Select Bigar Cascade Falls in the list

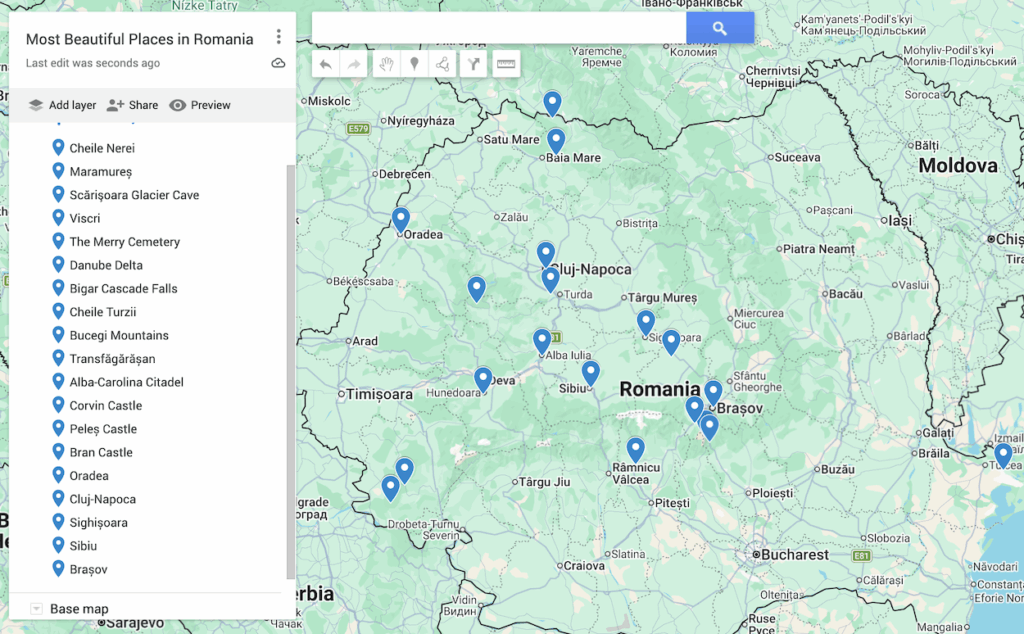click(x=123, y=289)
